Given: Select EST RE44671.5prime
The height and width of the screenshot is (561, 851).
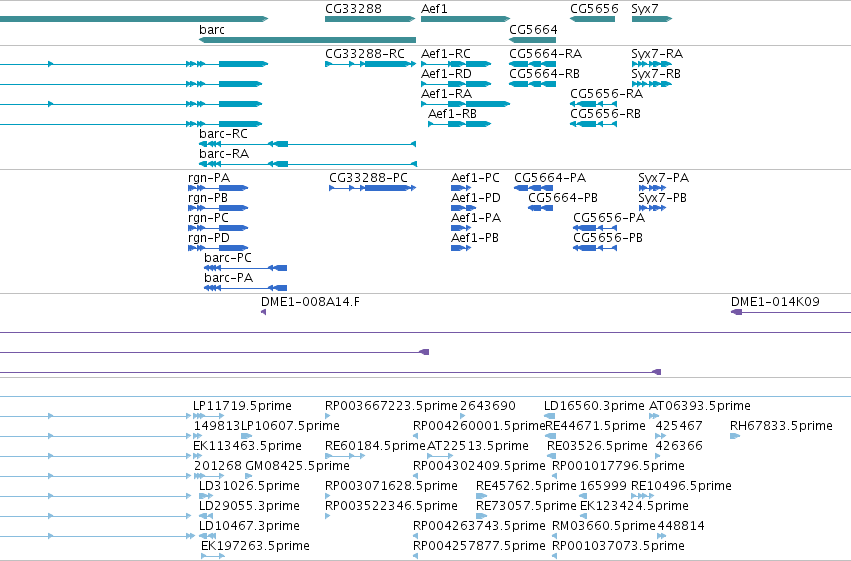Looking at the screenshot, I should pos(550,437).
